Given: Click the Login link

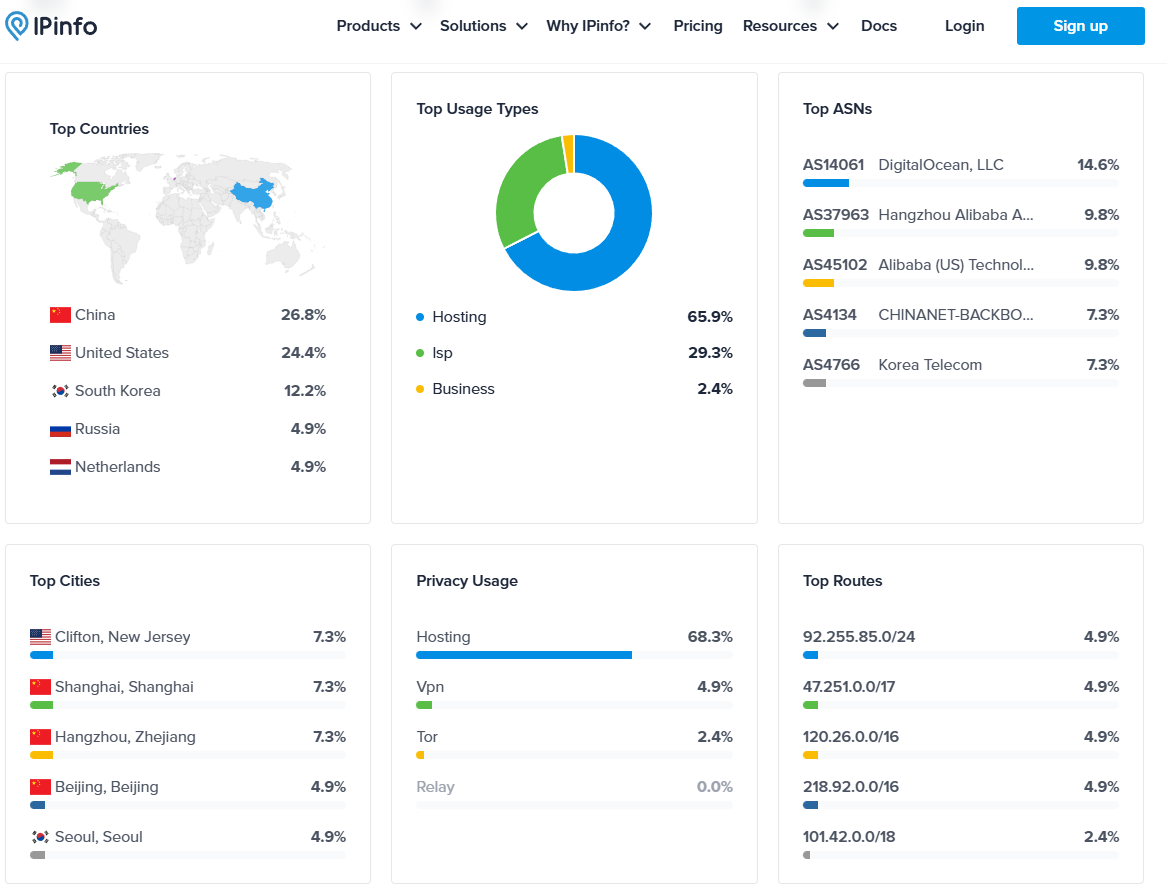Looking at the screenshot, I should tap(964, 26).
